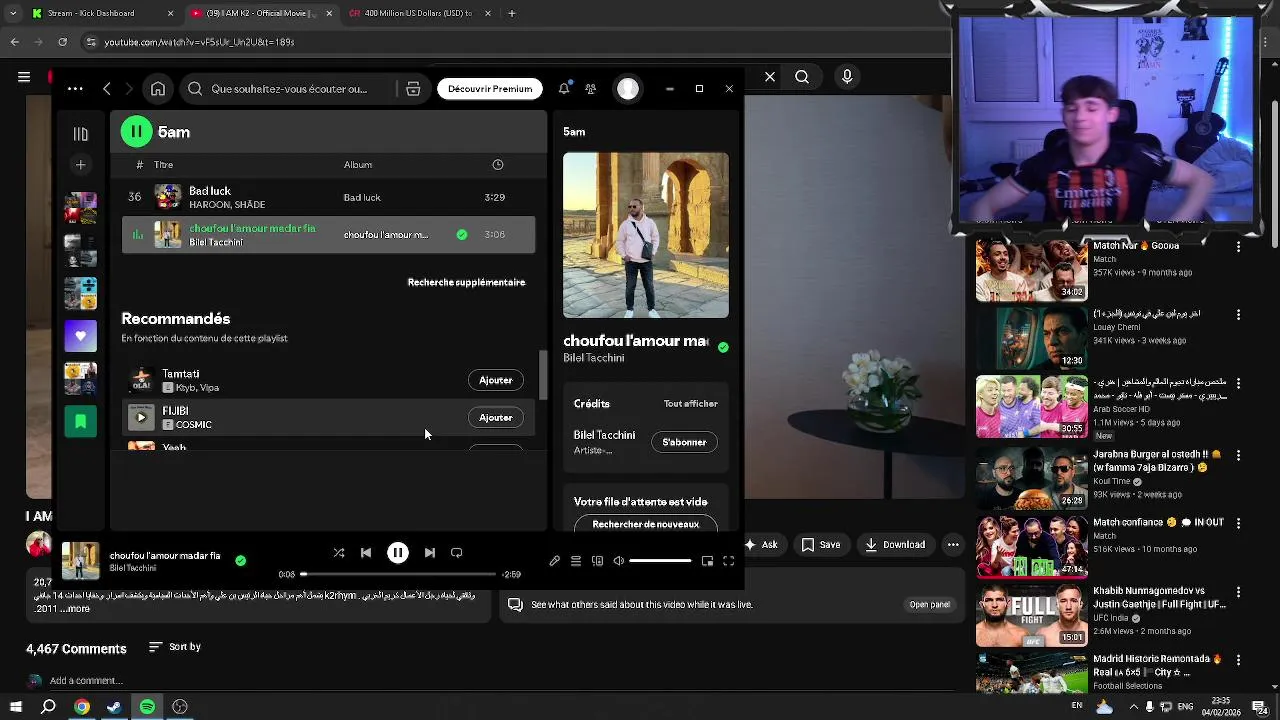Open more actions ellipsis beside Download
Viewport: 1280px width, 720px height.
click(x=953, y=545)
